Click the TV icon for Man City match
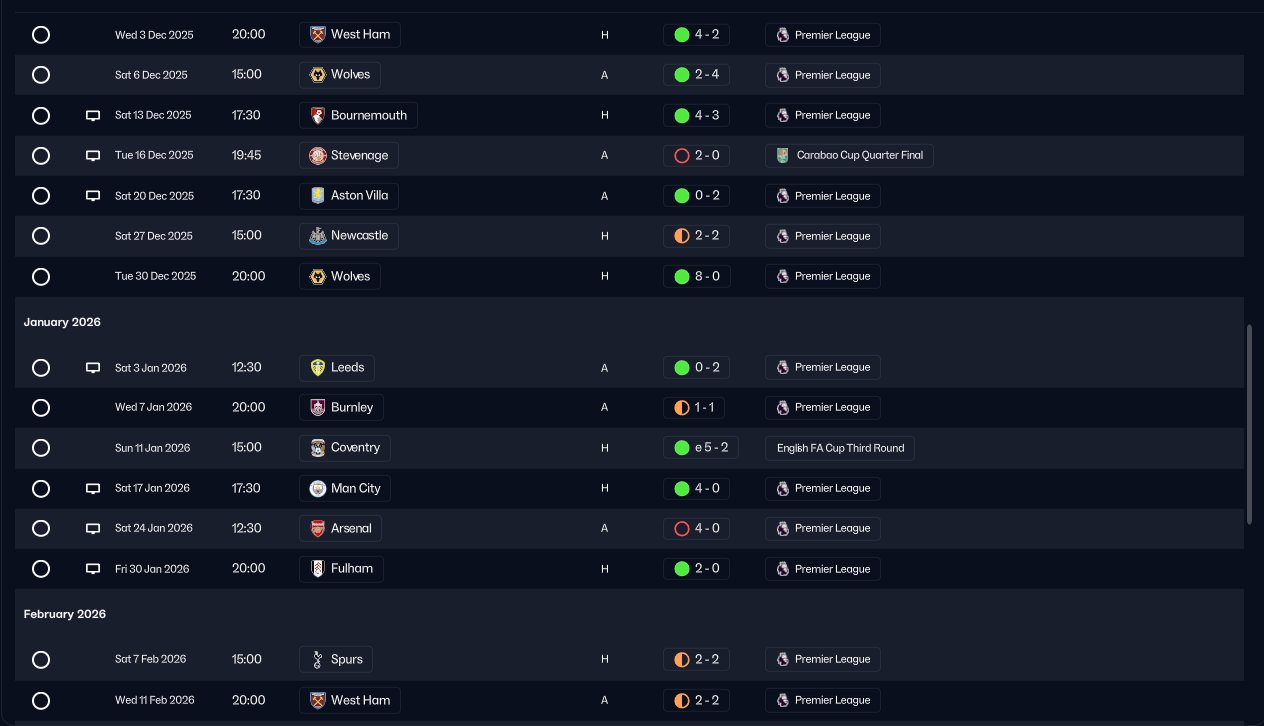1264x726 pixels. click(93, 488)
